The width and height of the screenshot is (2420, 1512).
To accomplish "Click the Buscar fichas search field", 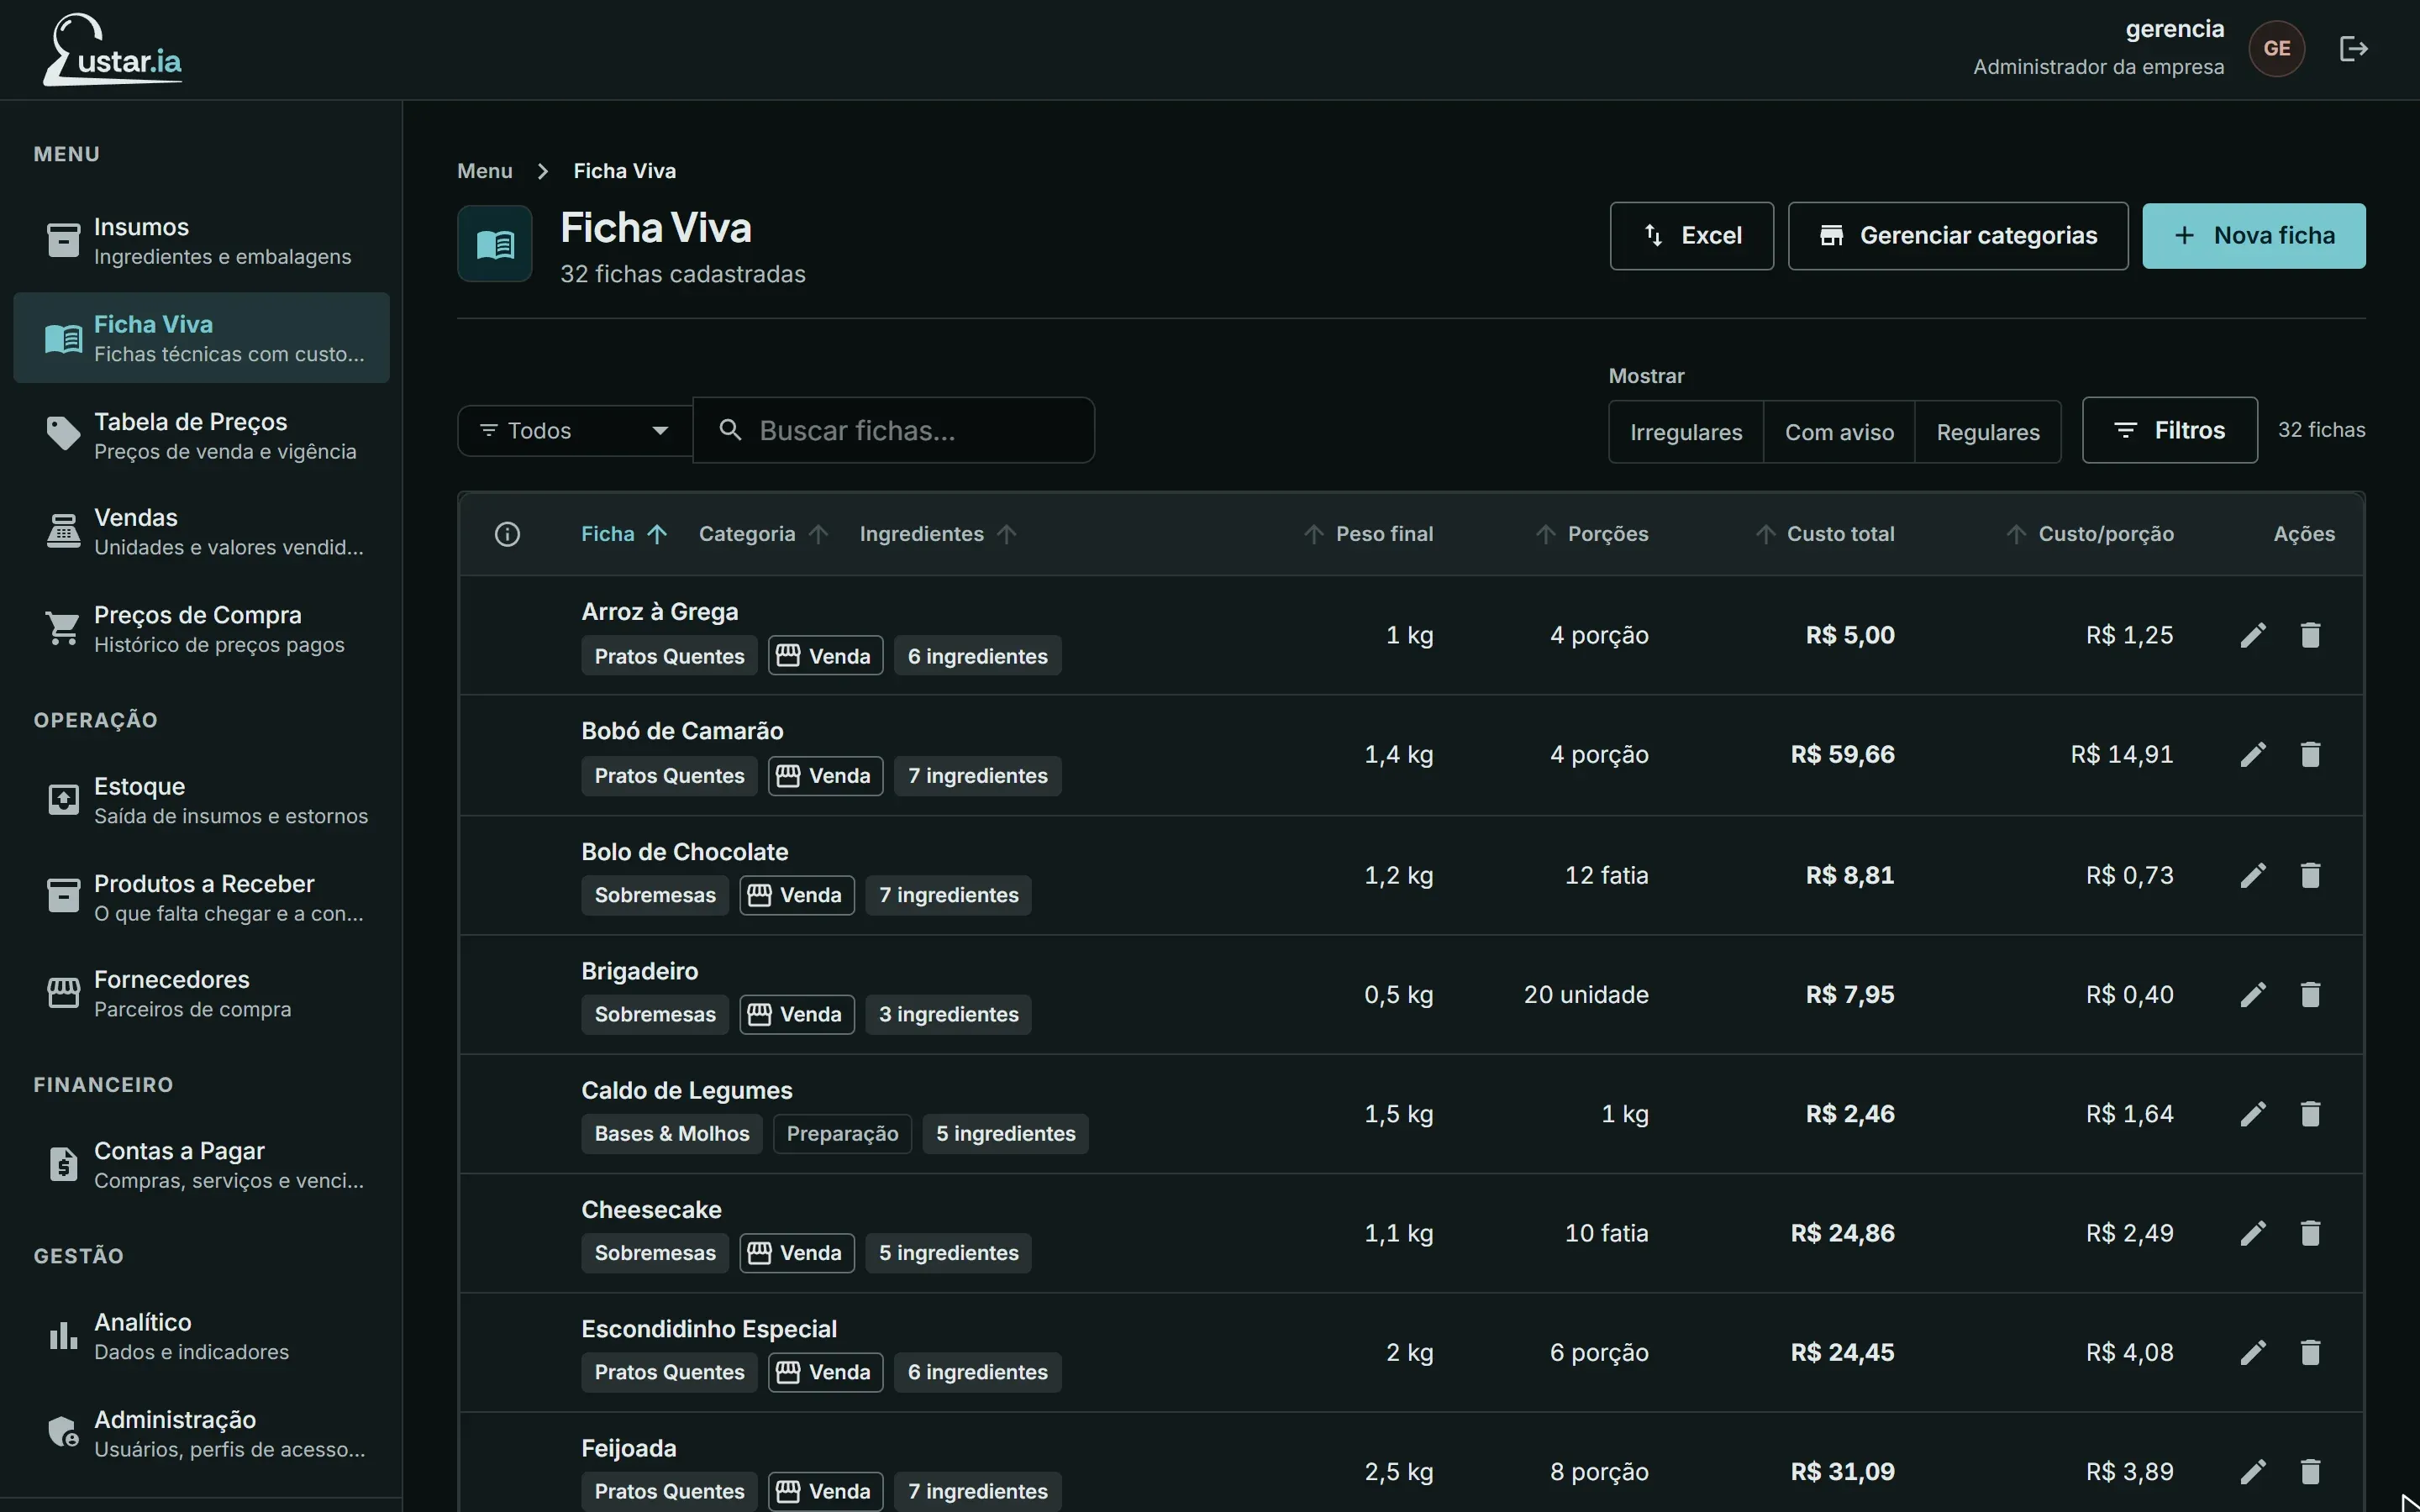I will 893,430.
